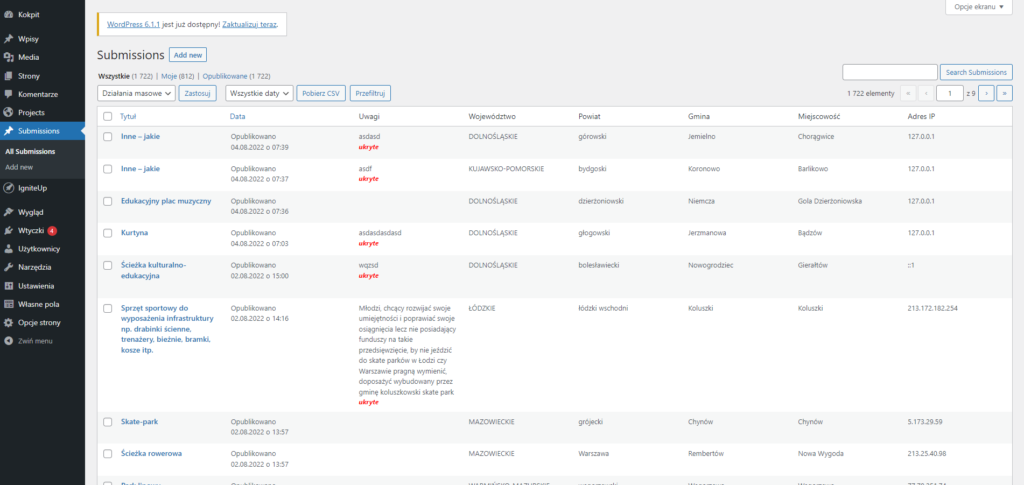
Task: Click the Użytkownicy user icon
Action: click(8, 249)
